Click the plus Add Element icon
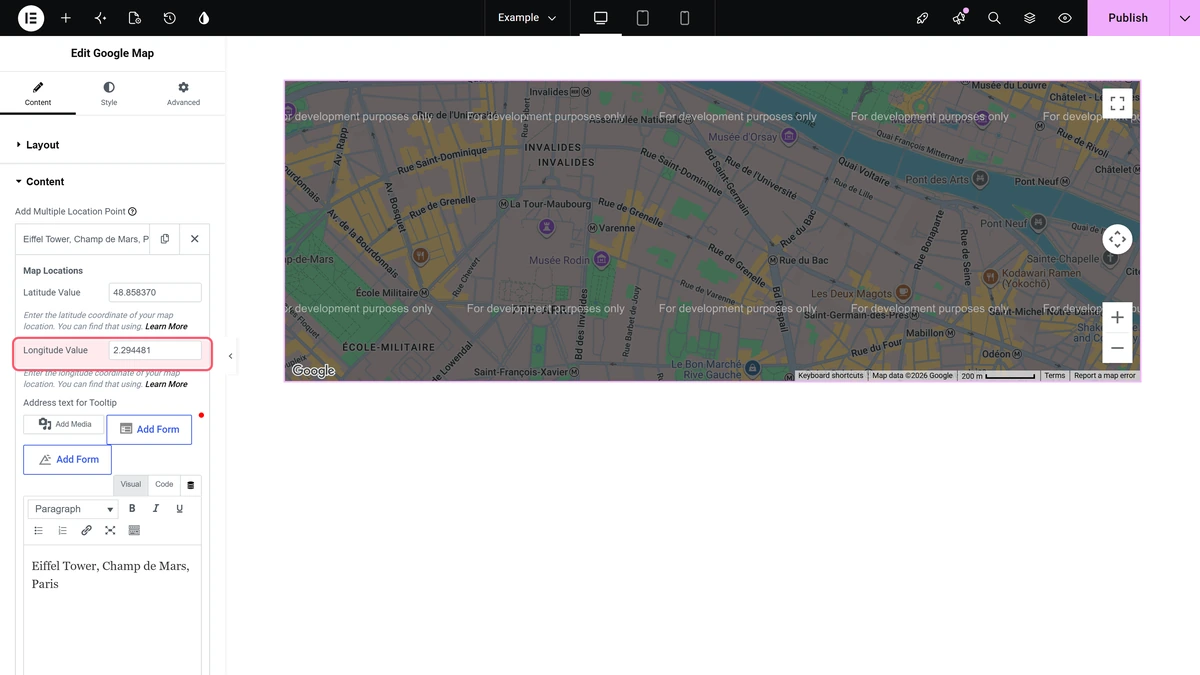 tap(66, 18)
